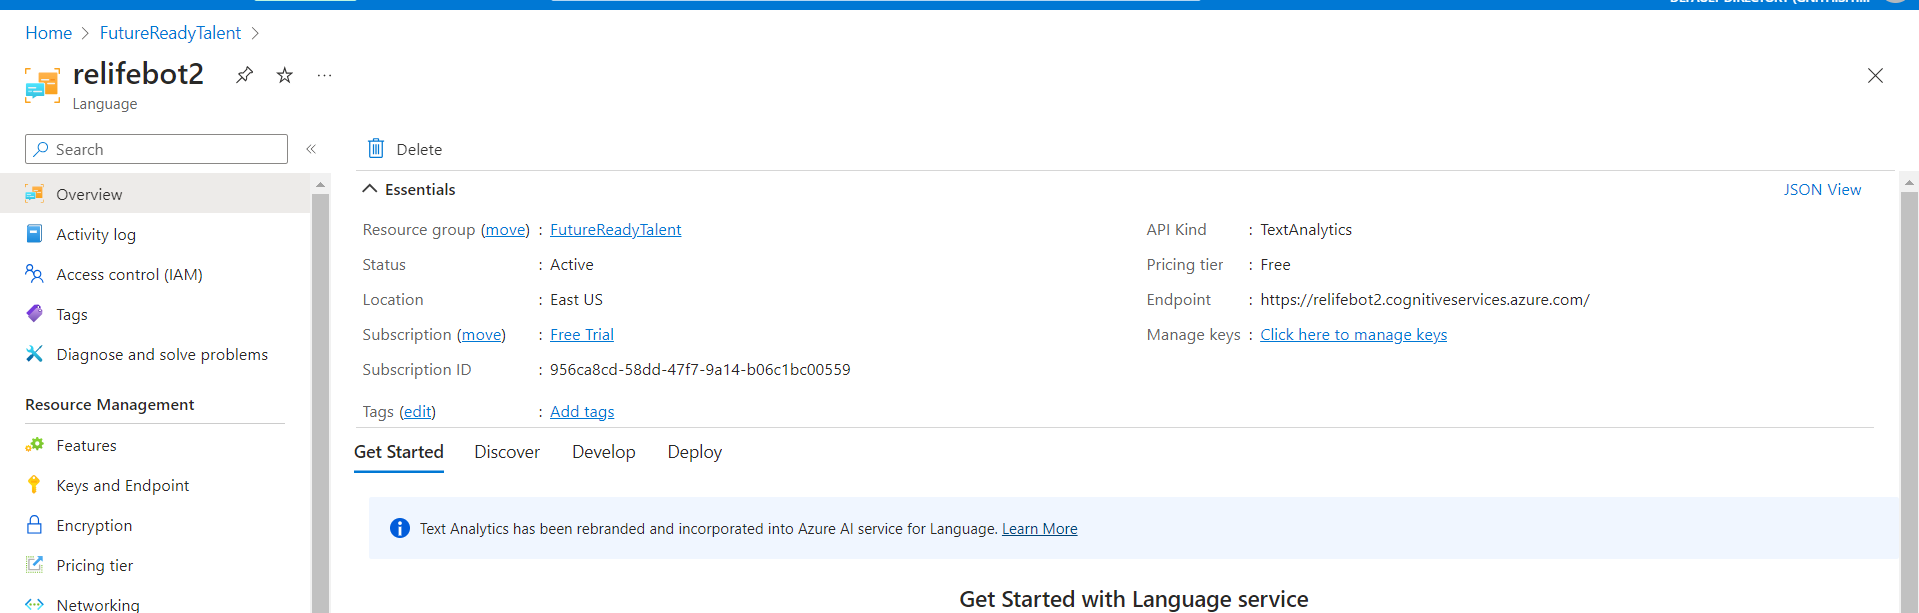
Task: Collapse the sidebar menu chevrons
Action: (x=311, y=149)
